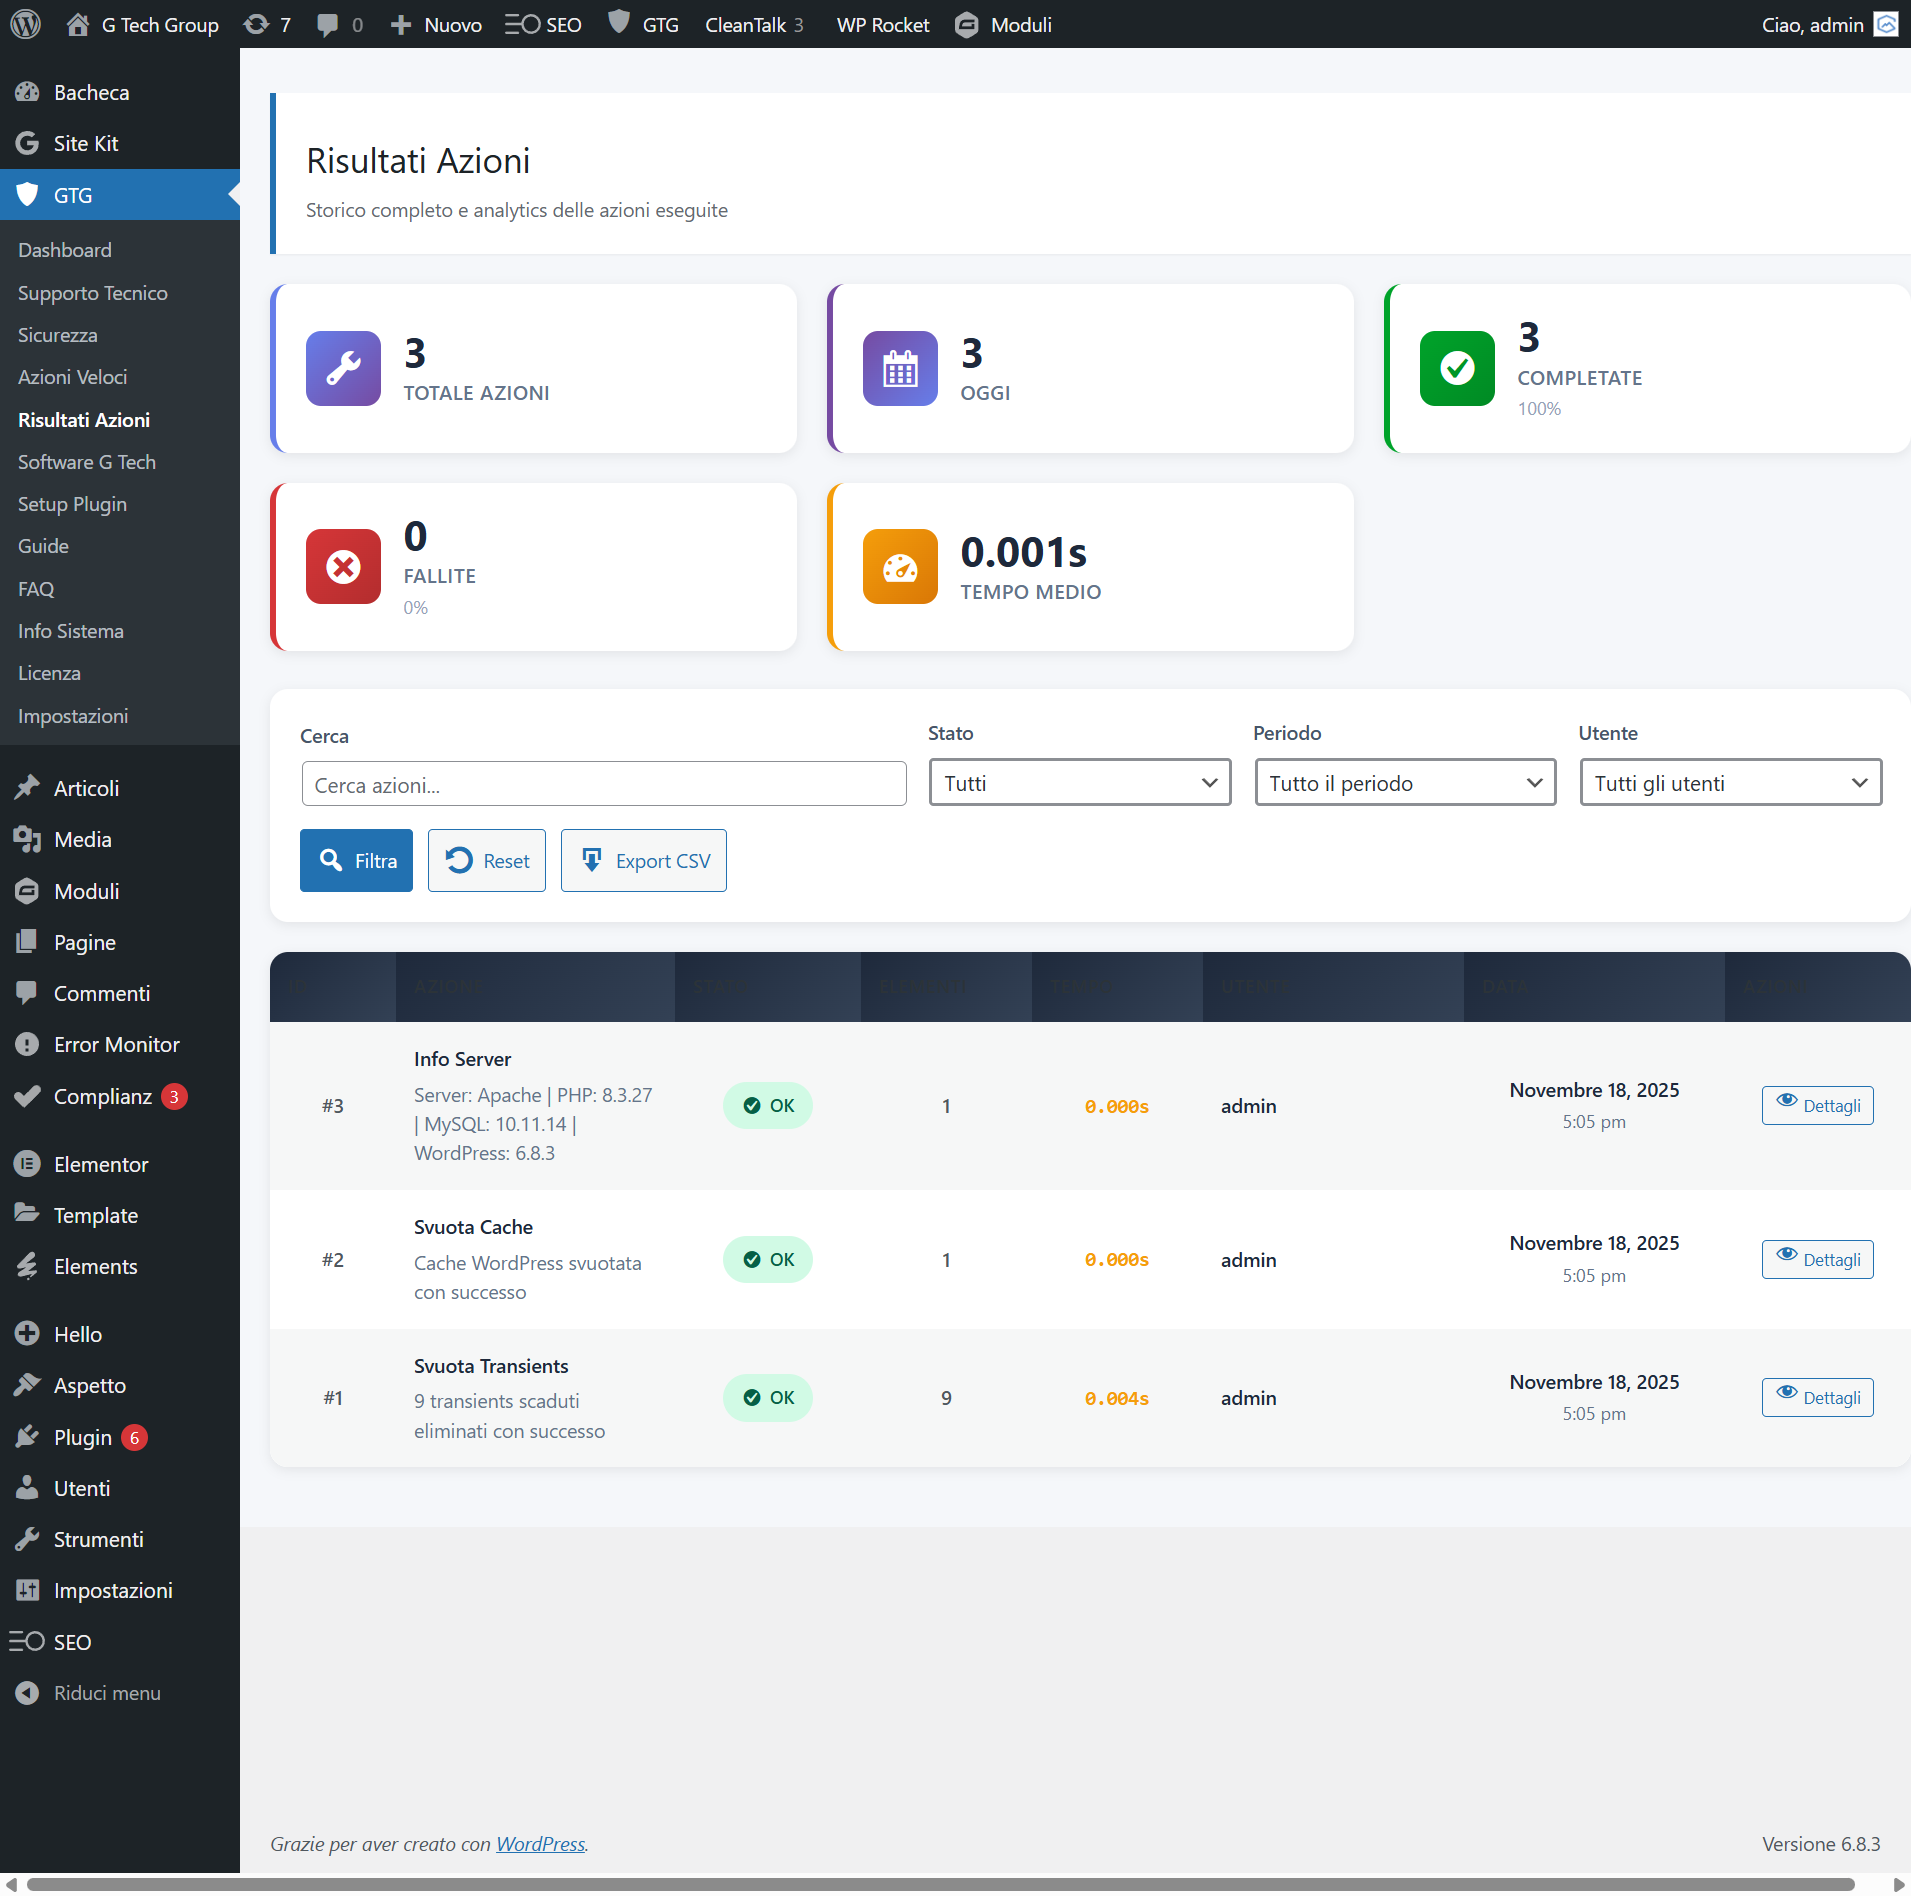This screenshot has width=1911, height=1896.
Task: Show details for Svuota Cache action
Action: pos(1817,1259)
